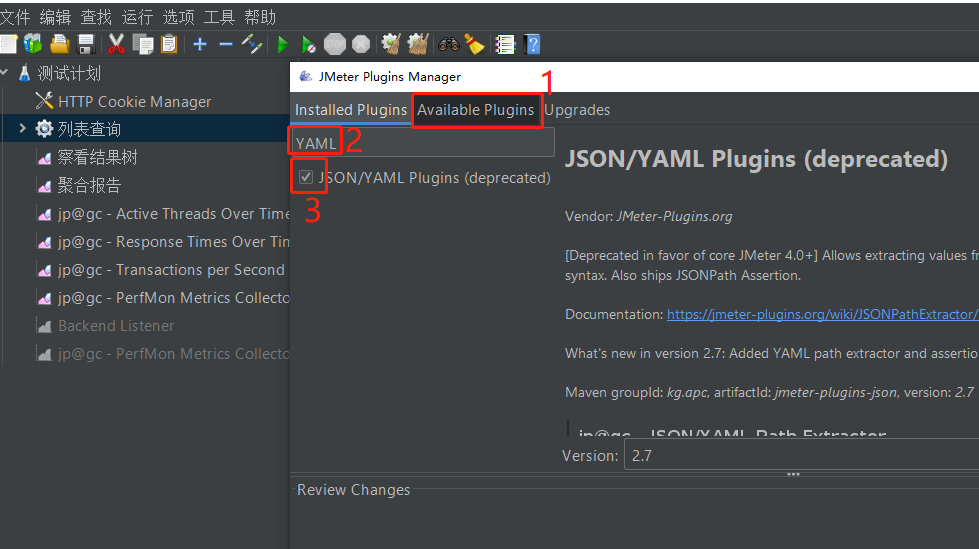Image resolution: width=979 pixels, height=549 pixels.
Task: Click the Paste clipboard icon
Action: (x=169, y=44)
